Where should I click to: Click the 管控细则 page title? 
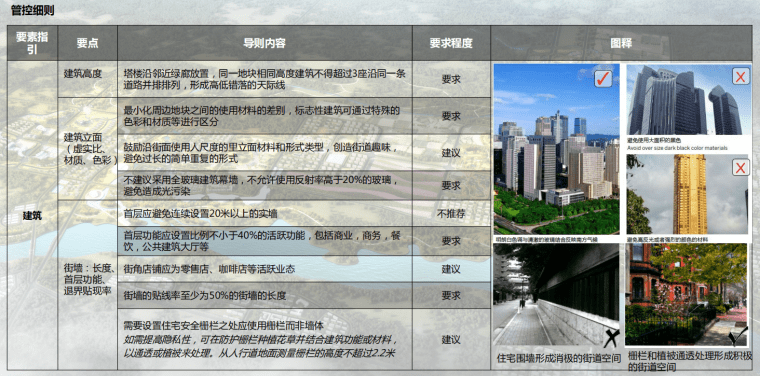[x=32, y=11]
